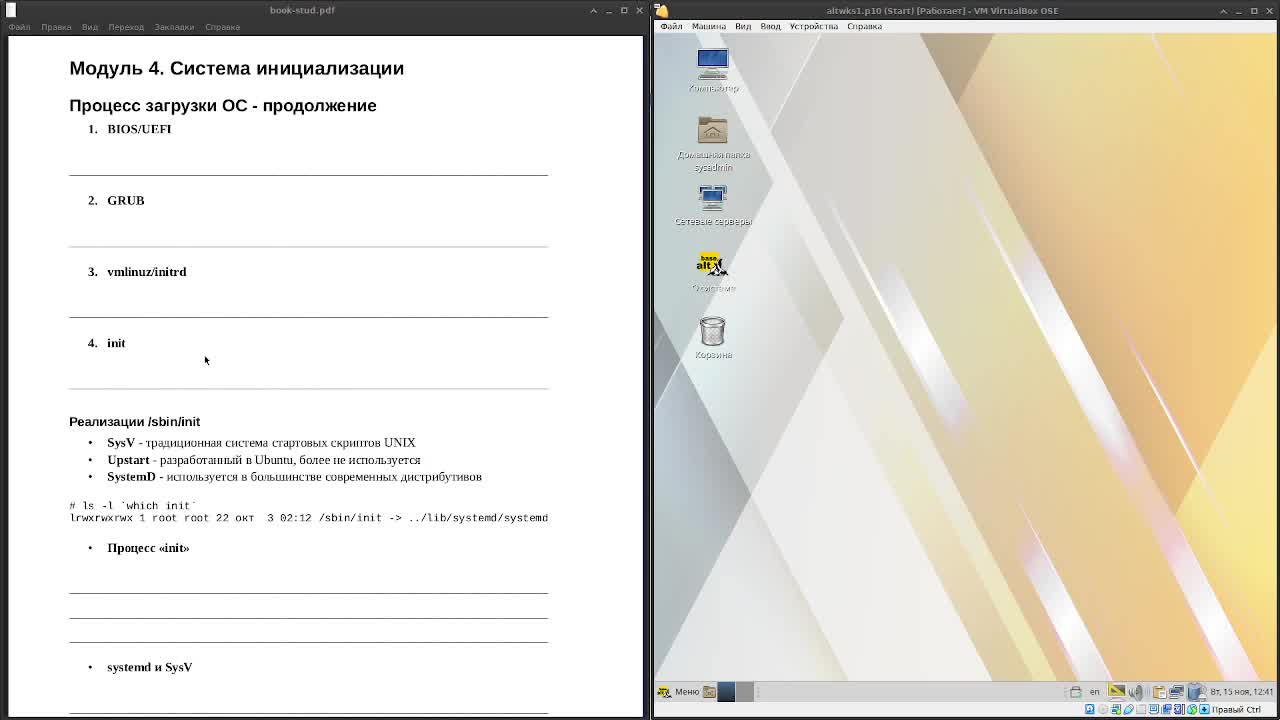Open display settings tray icon
The width and height of the screenshot is (1280, 720).
[1117, 691]
